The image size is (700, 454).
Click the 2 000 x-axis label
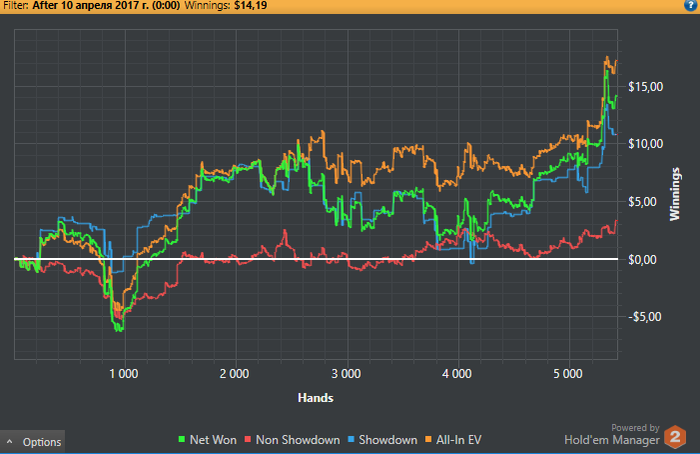[234, 374]
